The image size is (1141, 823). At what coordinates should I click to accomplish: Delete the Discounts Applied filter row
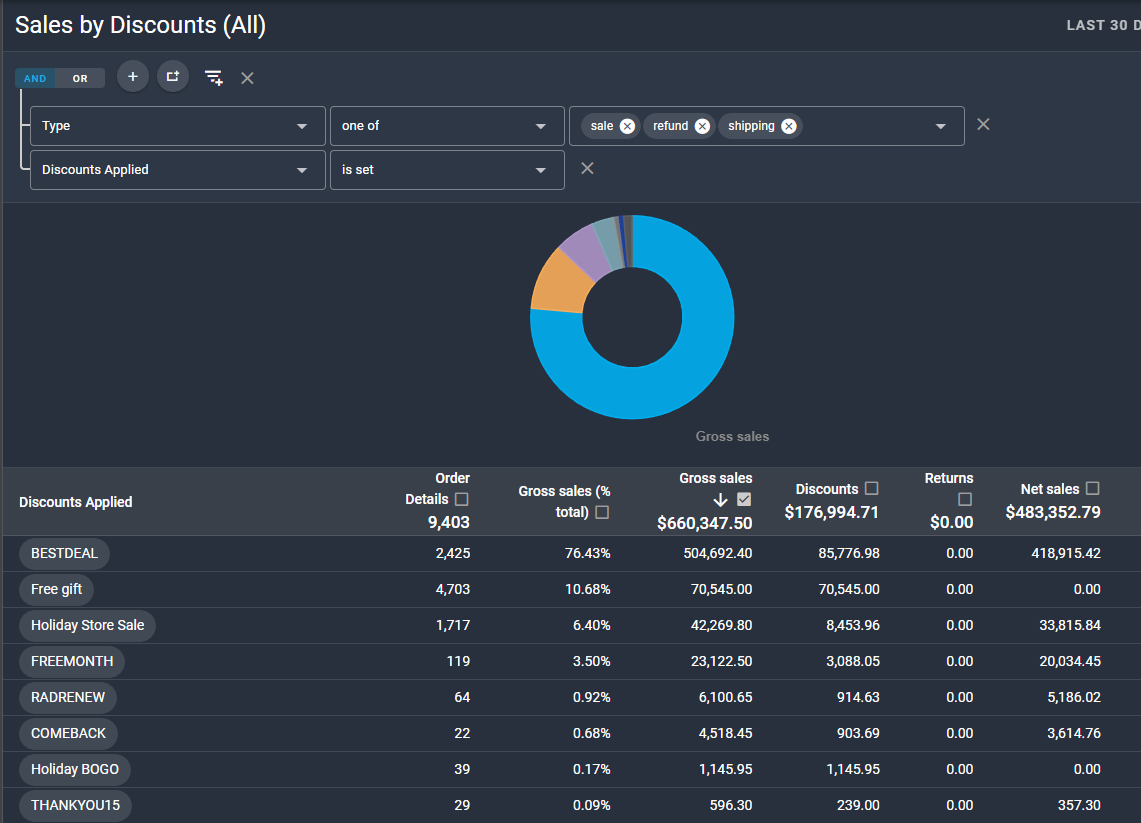587,168
